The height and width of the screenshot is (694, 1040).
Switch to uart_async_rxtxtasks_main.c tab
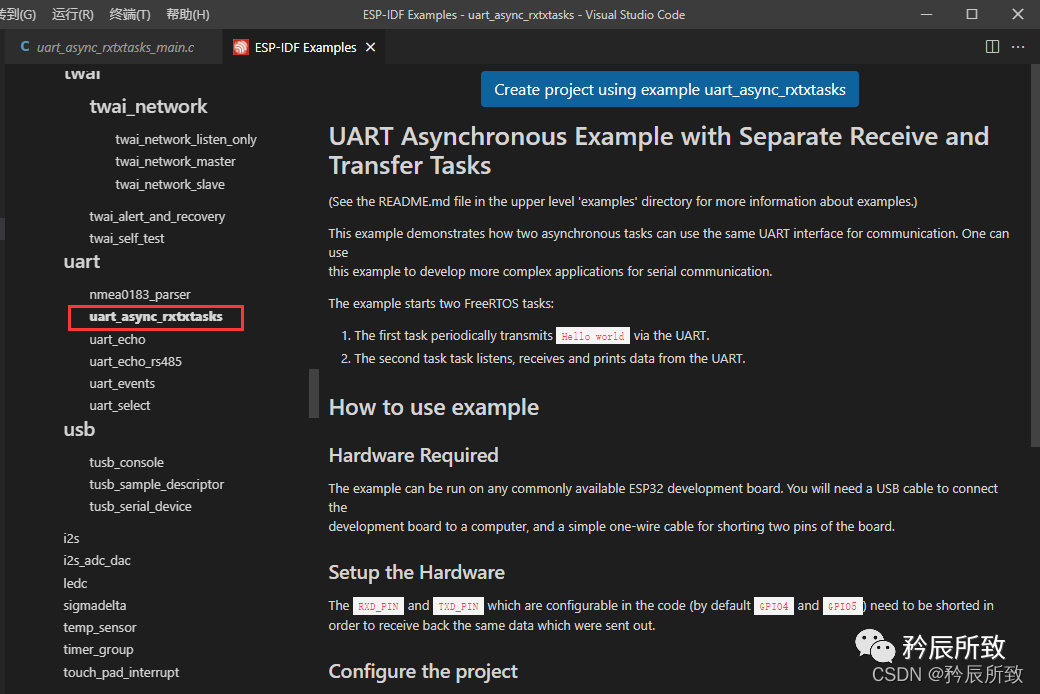coord(115,48)
